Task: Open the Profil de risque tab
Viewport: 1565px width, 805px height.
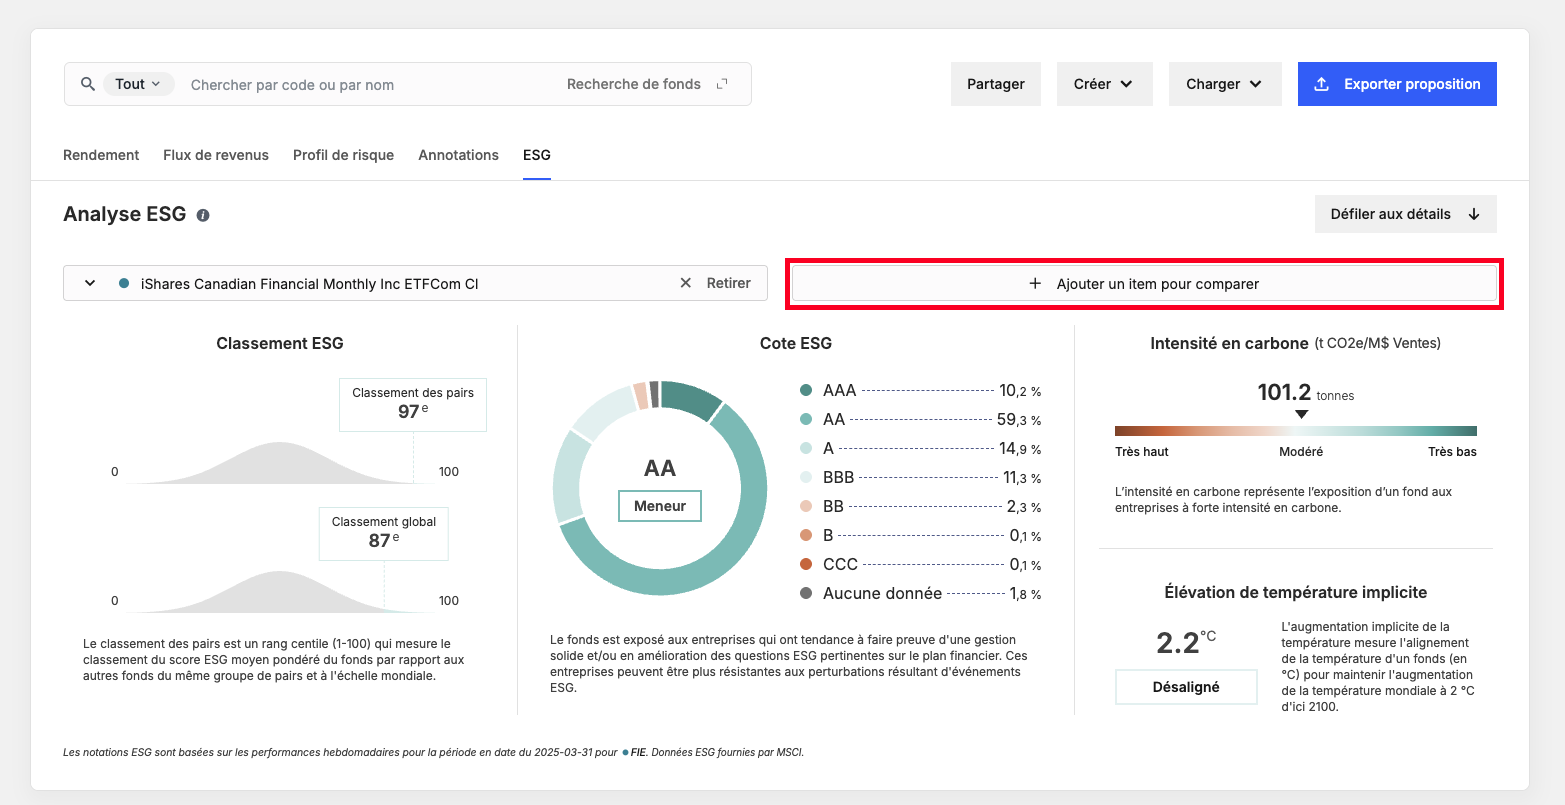Action: click(343, 155)
